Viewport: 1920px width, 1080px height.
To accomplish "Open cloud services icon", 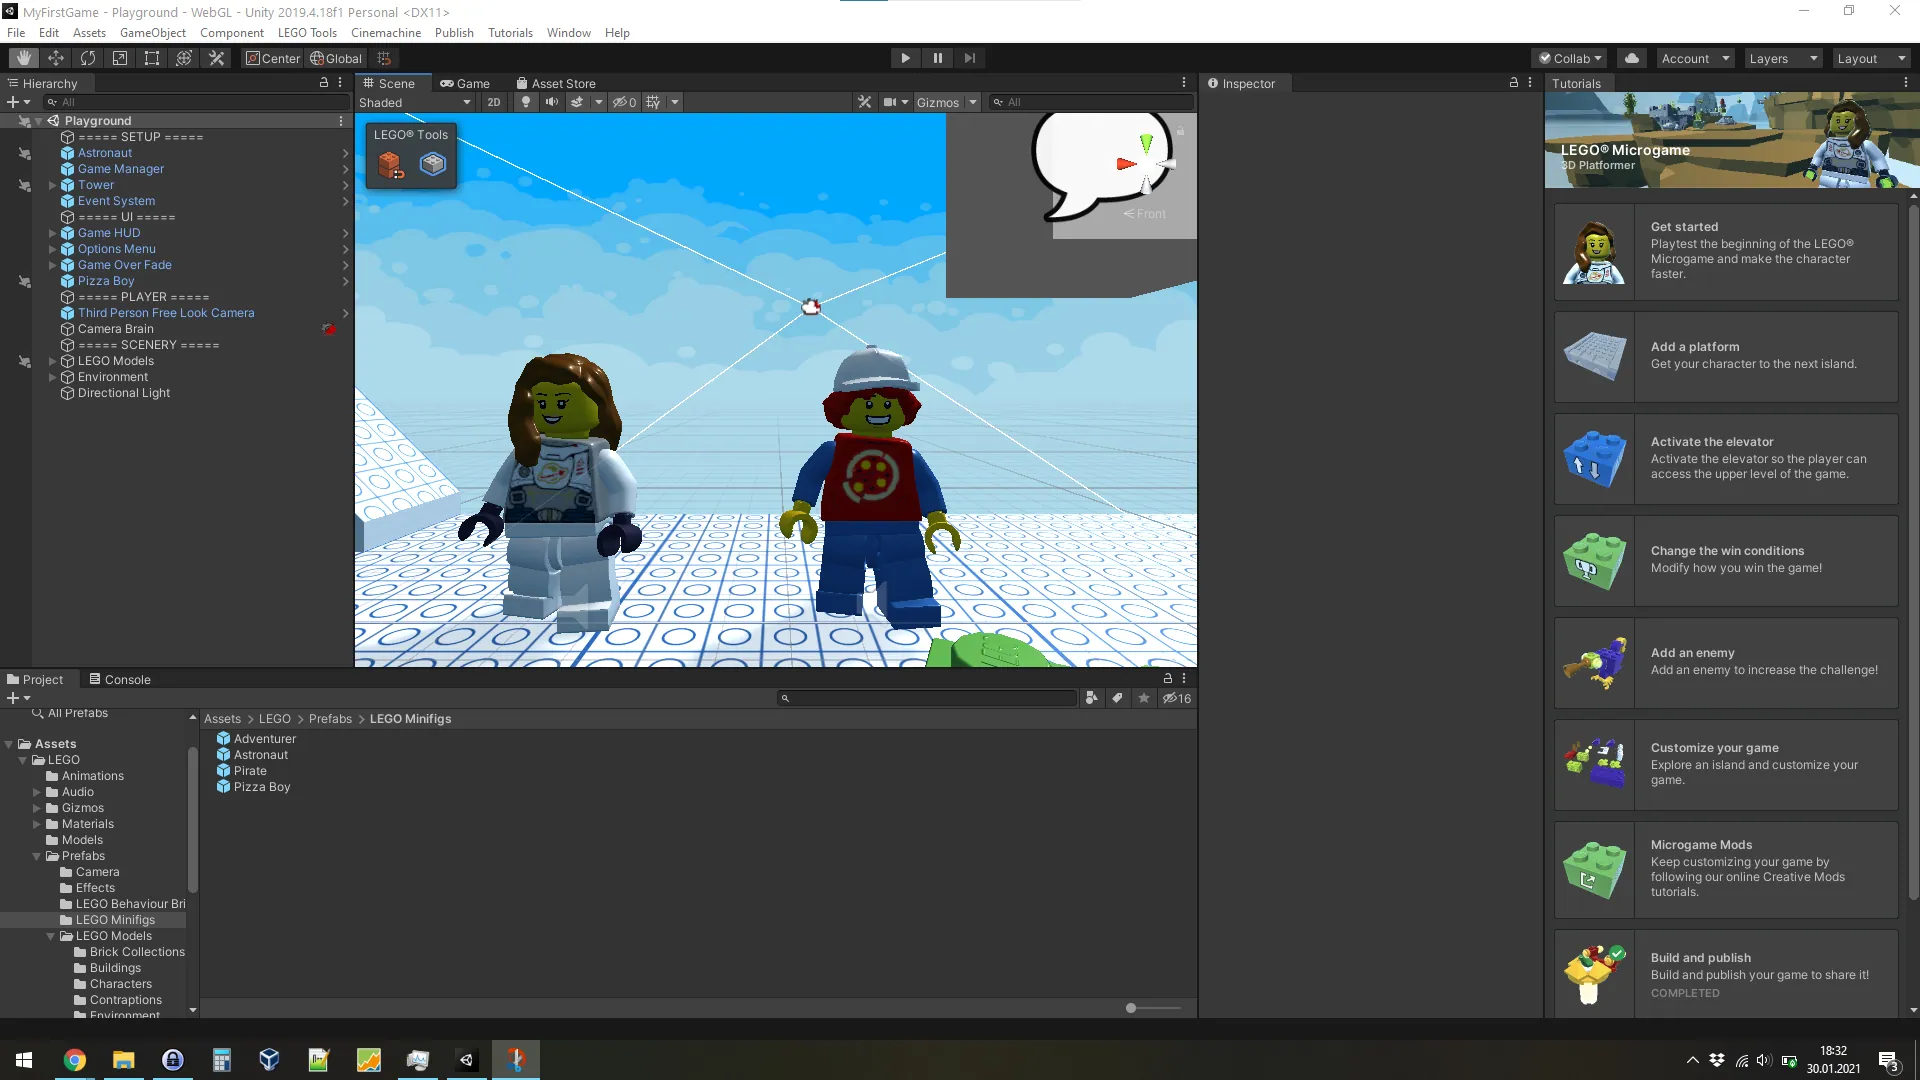I will (1632, 58).
